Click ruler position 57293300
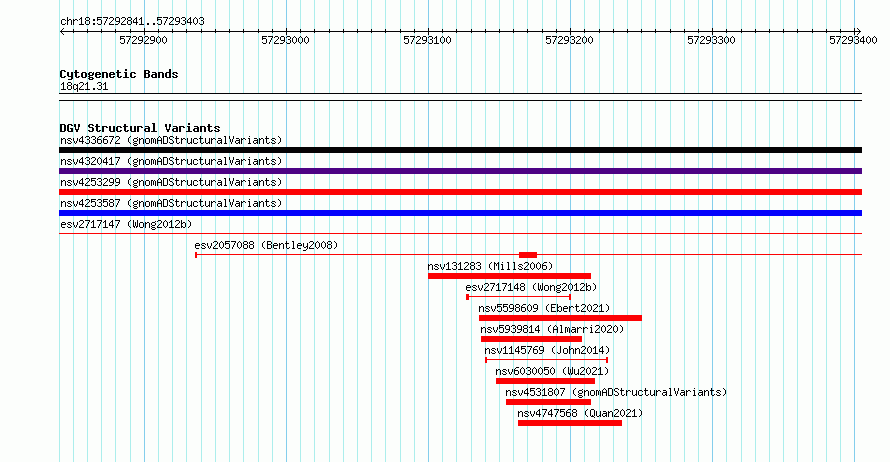This screenshot has height=462, width=890. click(711, 40)
